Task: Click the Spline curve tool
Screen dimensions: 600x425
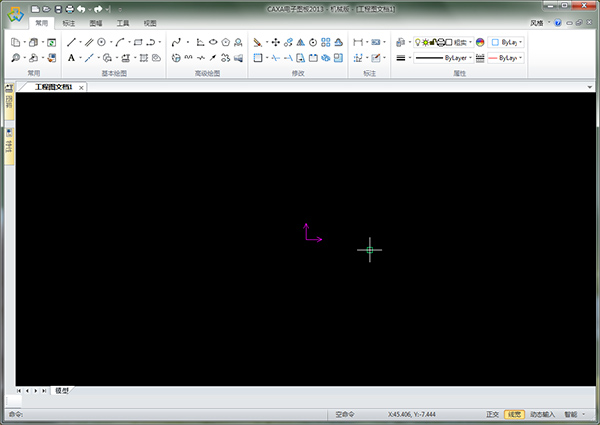Action: click(176, 43)
